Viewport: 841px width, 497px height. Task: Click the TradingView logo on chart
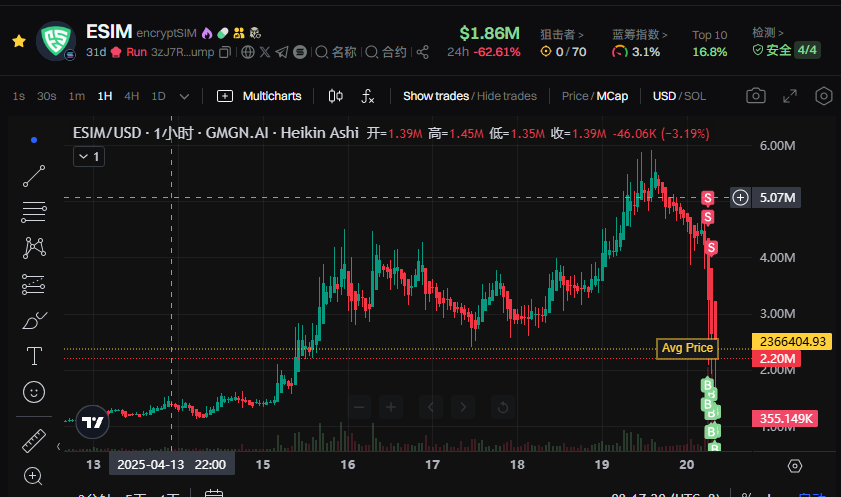[92, 422]
